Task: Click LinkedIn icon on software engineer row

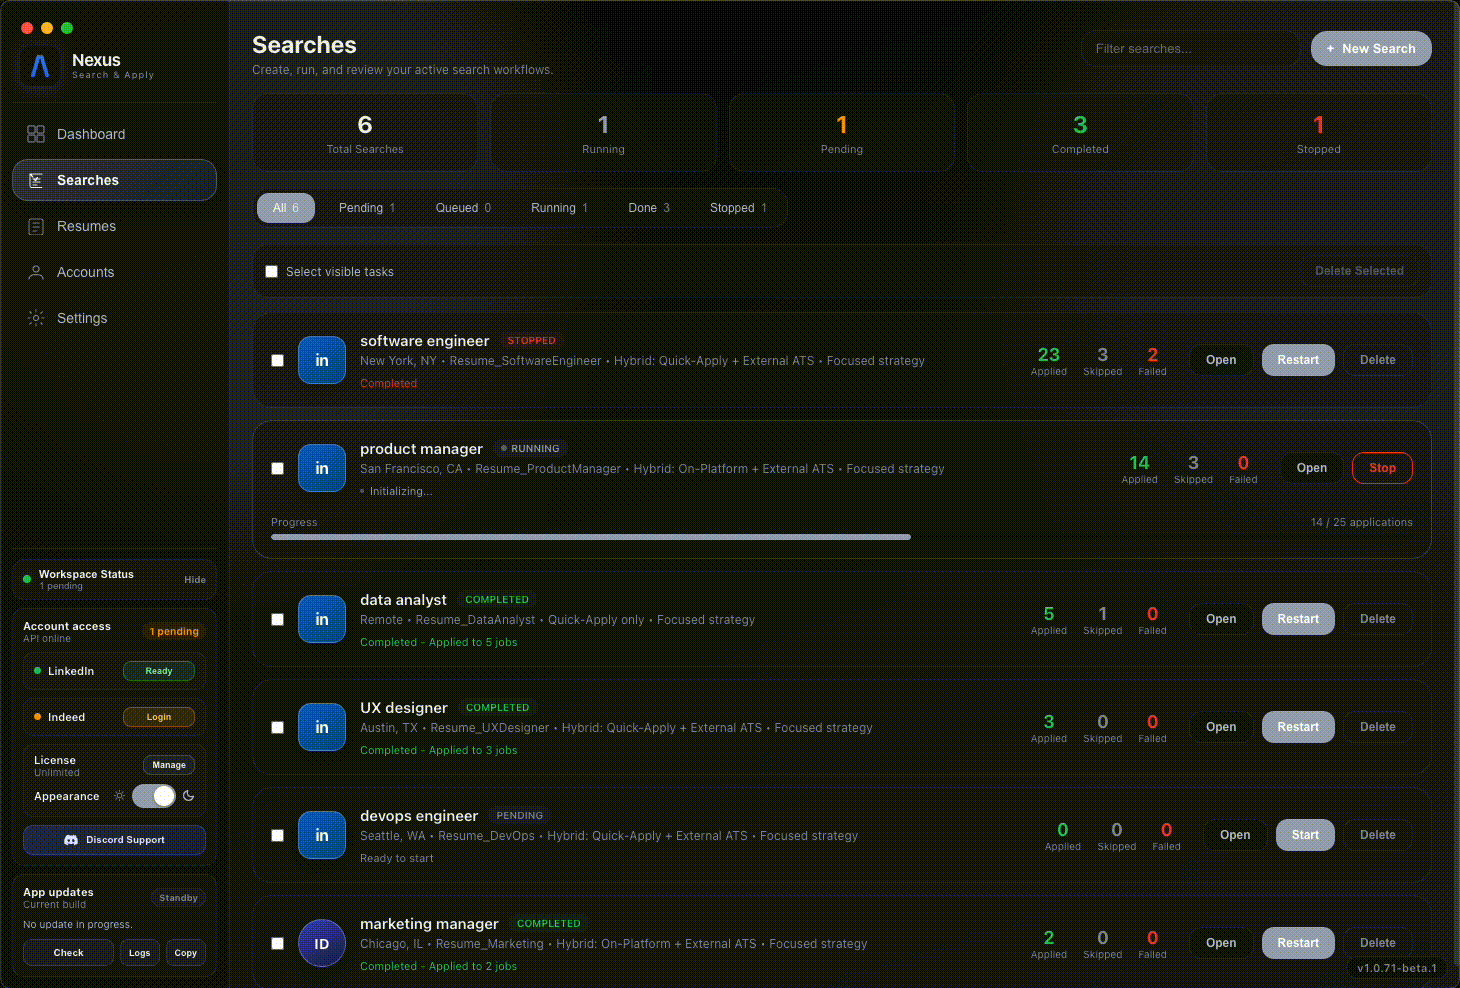Action: [322, 361]
